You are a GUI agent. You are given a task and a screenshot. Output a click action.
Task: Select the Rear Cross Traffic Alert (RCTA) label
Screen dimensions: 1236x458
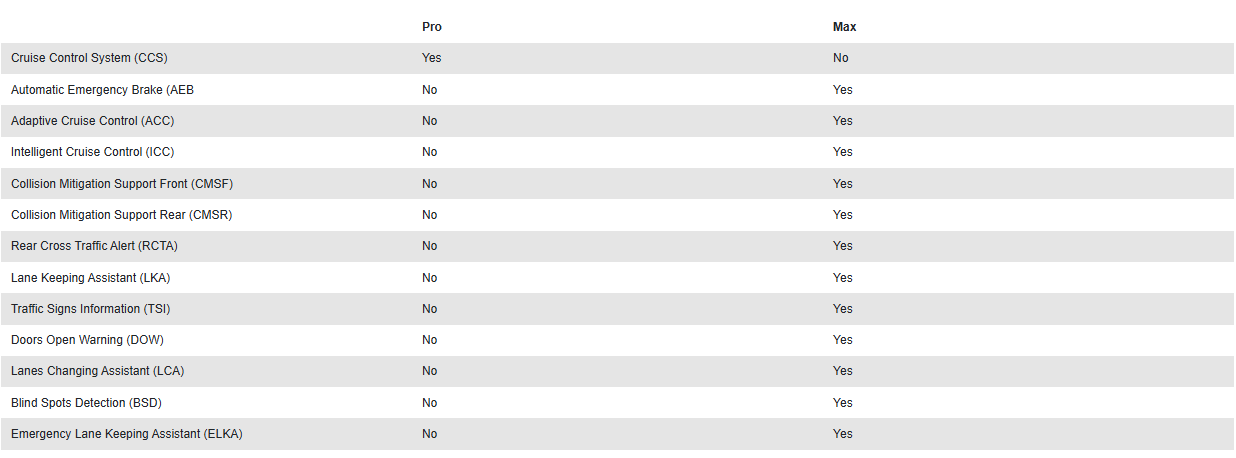pos(94,246)
